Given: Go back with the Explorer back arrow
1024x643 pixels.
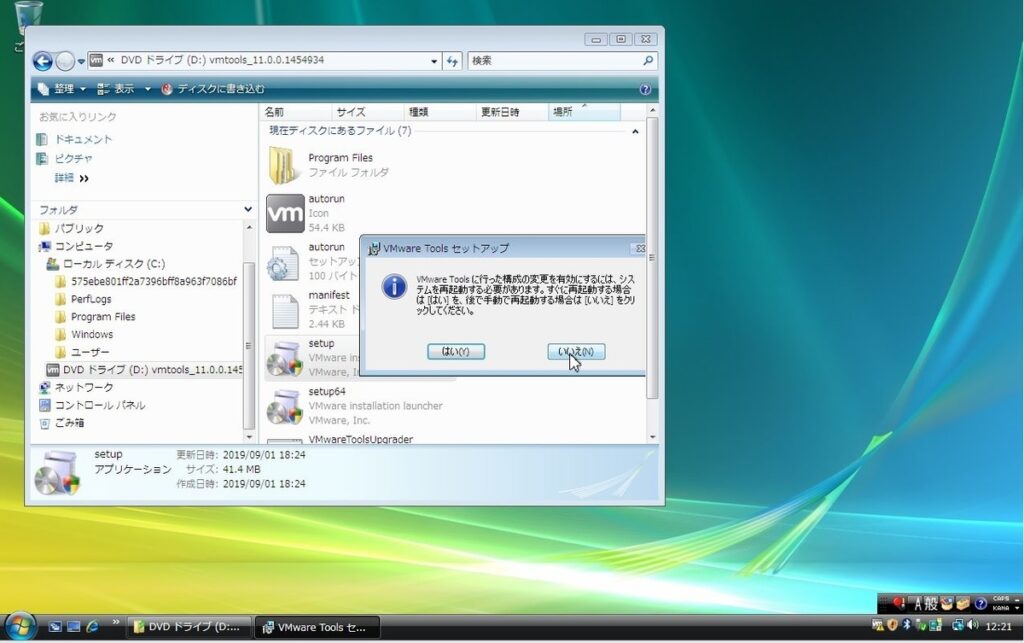Looking at the screenshot, I should tap(42, 61).
